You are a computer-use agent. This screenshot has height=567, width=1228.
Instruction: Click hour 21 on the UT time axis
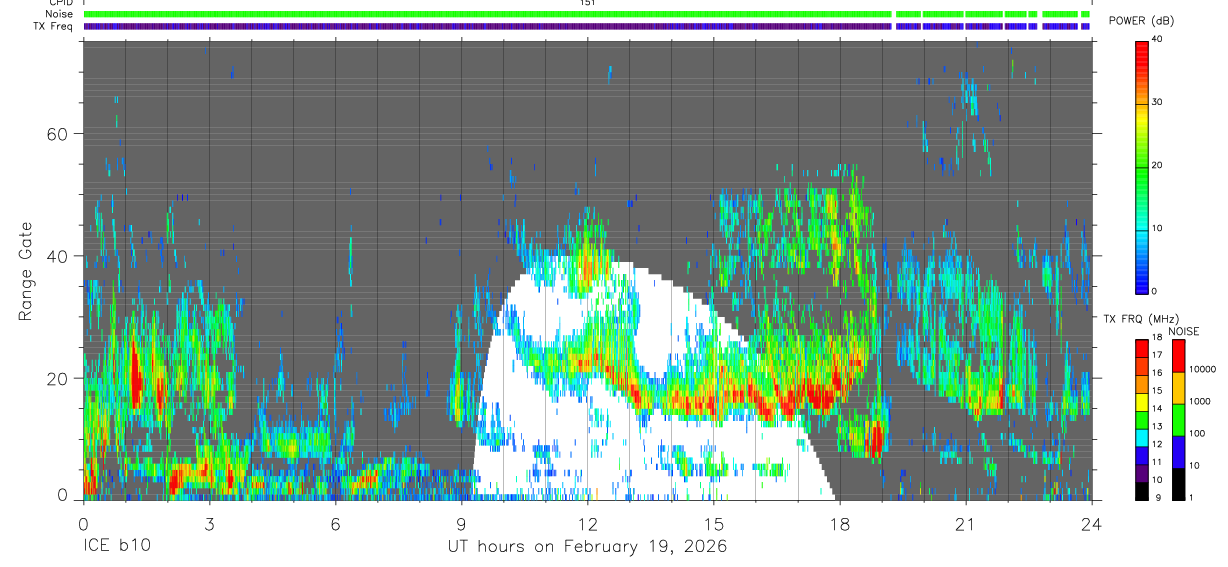coord(965,524)
